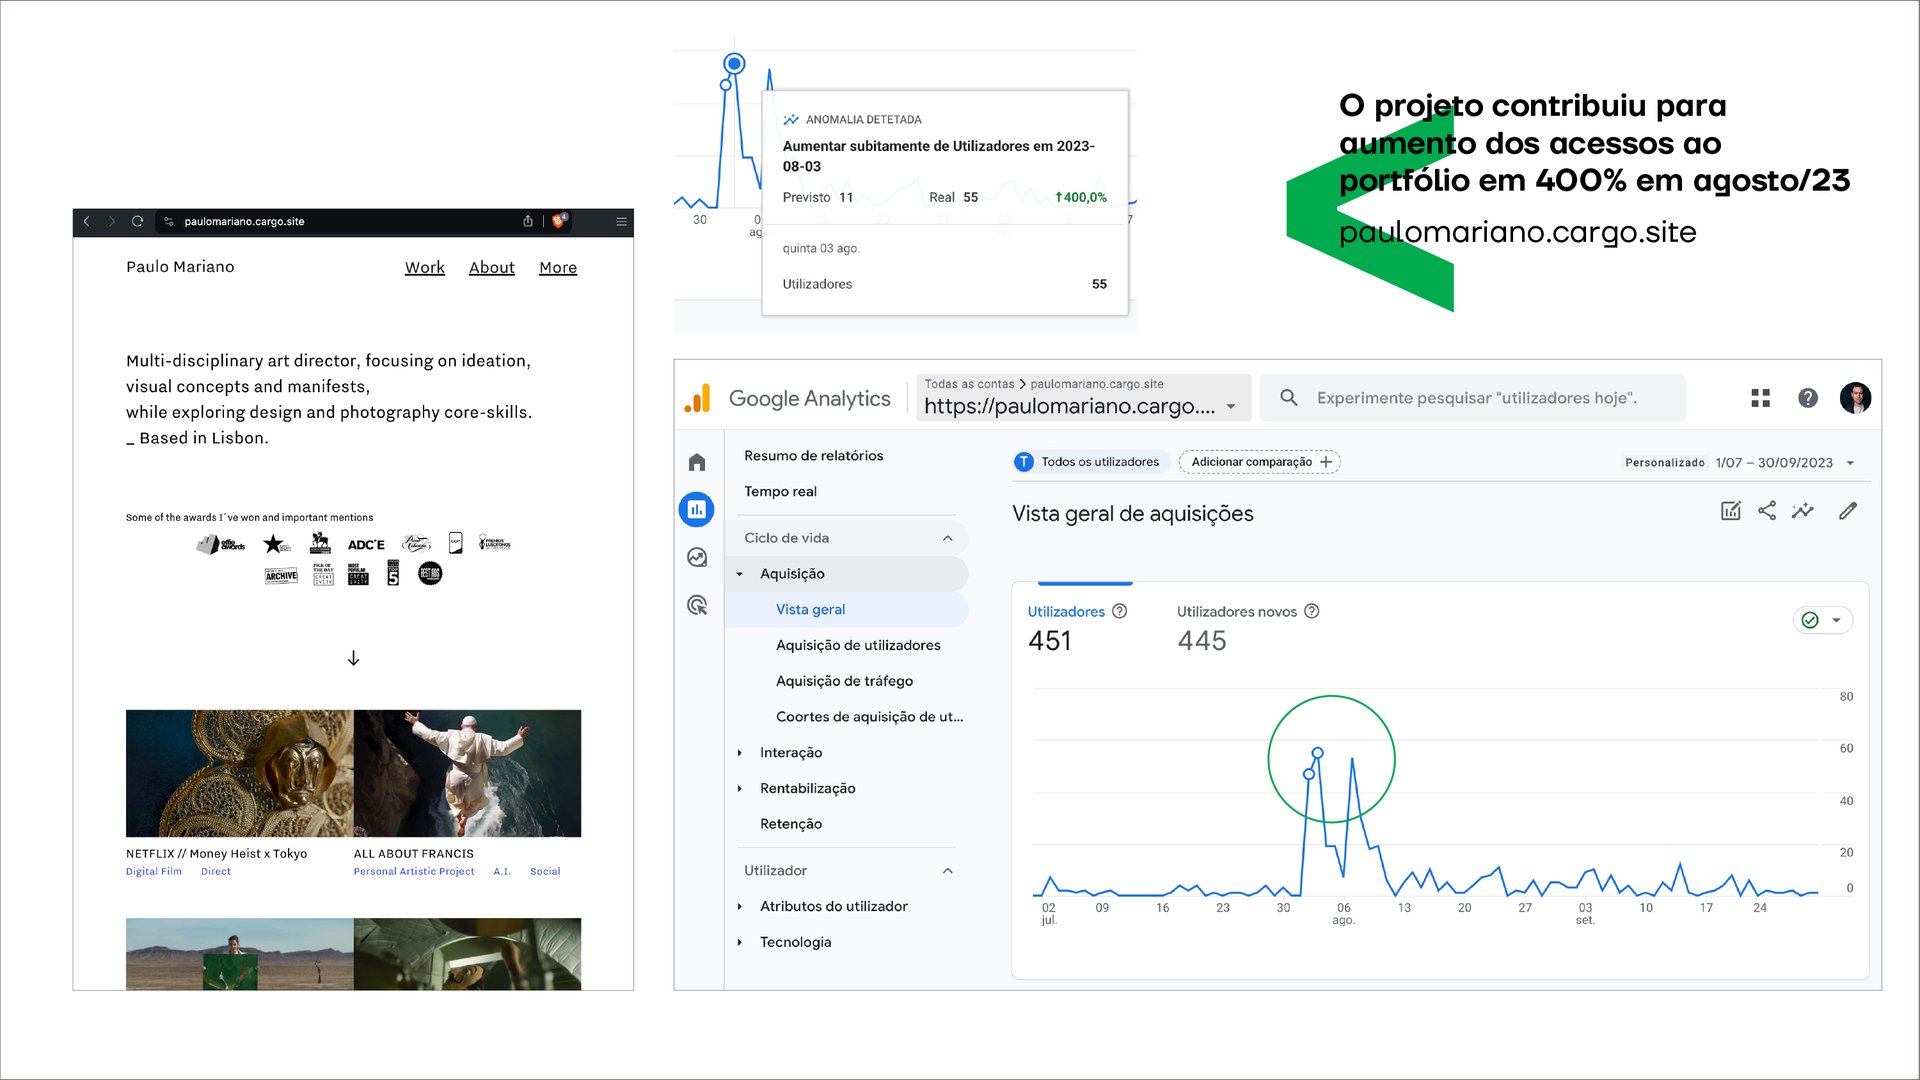
Task: Collapse the Ciclo de vida section
Action: (947, 538)
